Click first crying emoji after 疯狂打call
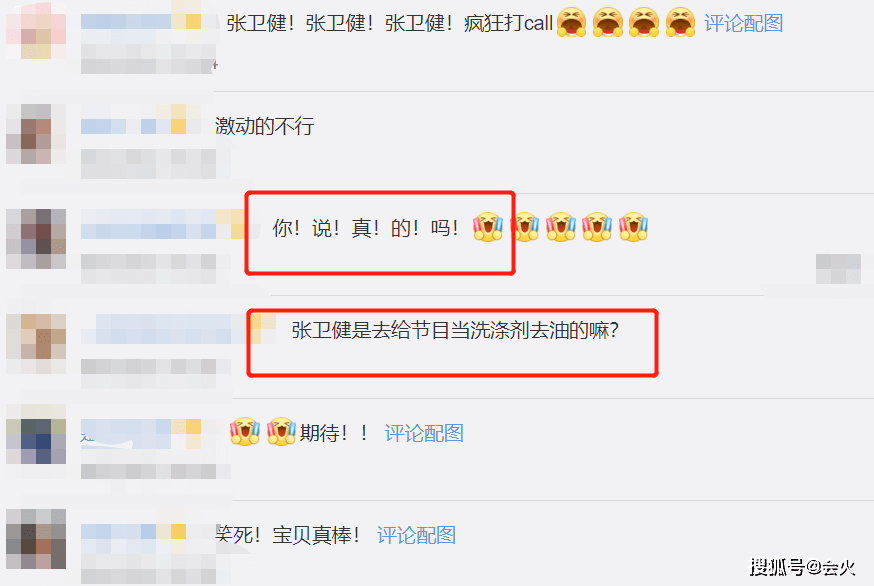Viewport: 874px width, 586px height. click(572, 22)
